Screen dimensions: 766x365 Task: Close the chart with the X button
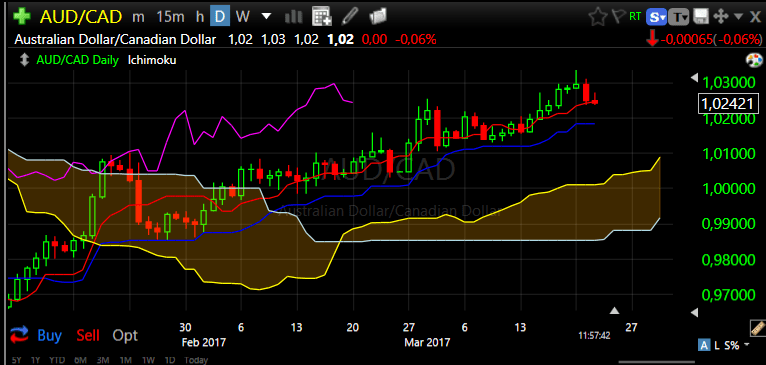755,17
